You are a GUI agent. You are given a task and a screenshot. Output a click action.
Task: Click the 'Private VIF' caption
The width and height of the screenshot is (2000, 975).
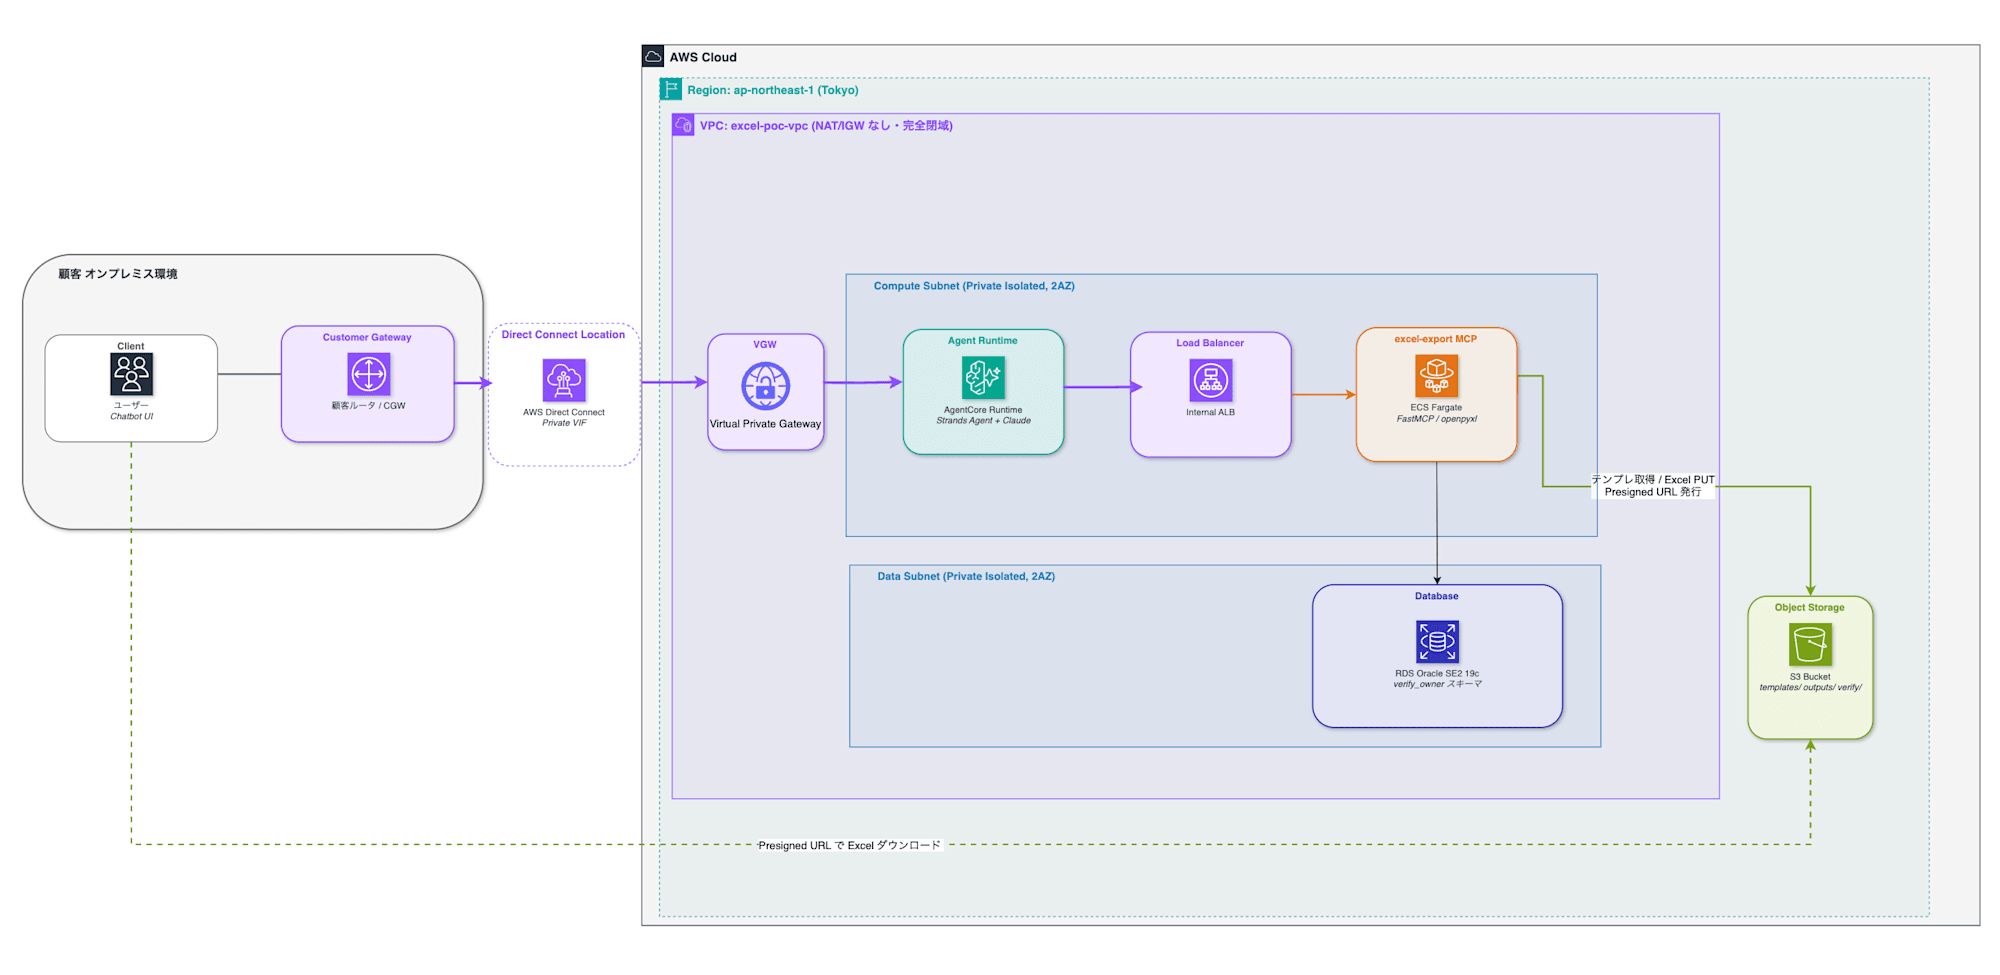click(564, 423)
